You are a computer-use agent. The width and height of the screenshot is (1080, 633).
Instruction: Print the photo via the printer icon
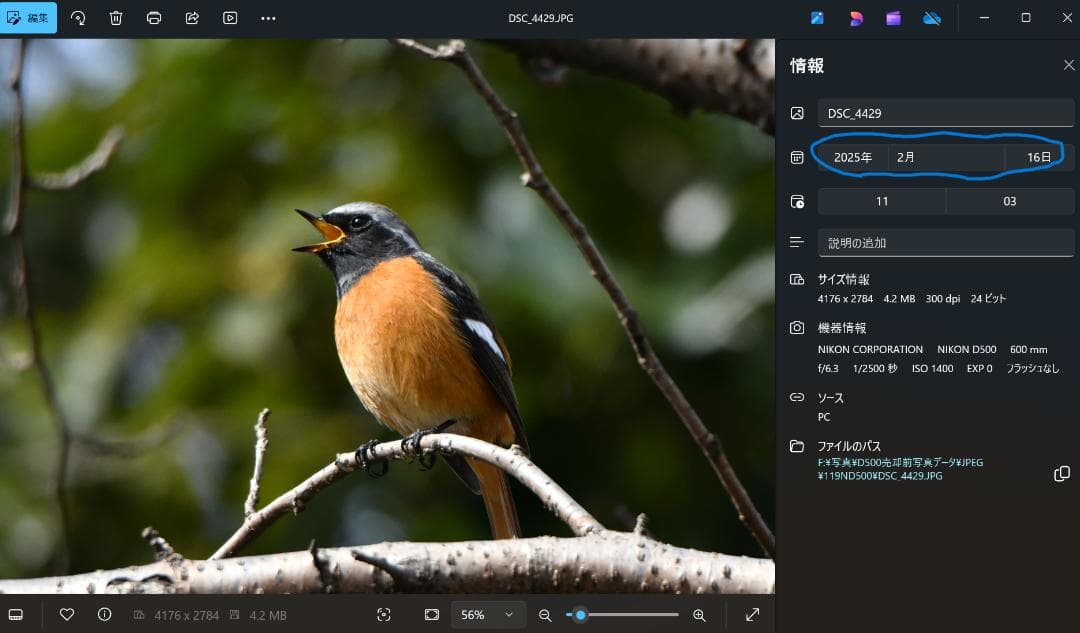pyautogui.click(x=154, y=18)
